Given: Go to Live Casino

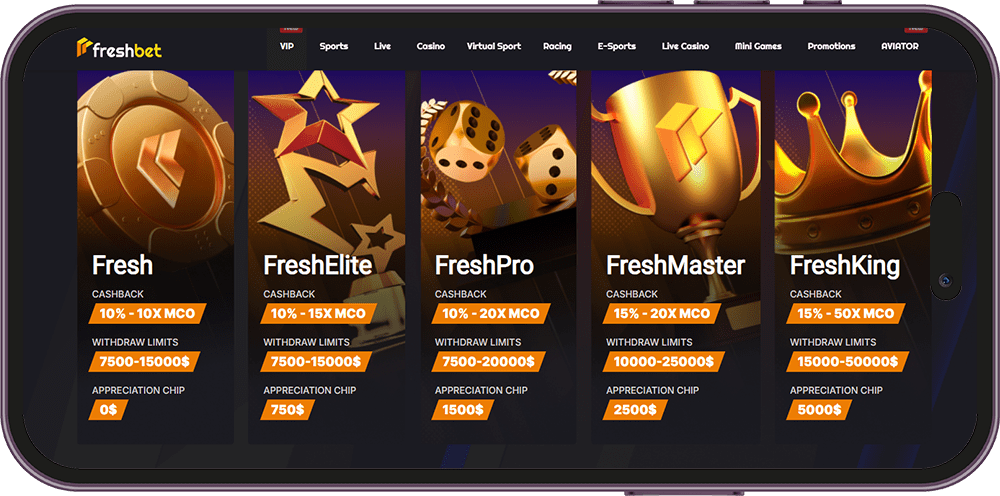Looking at the screenshot, I should 685,47.
